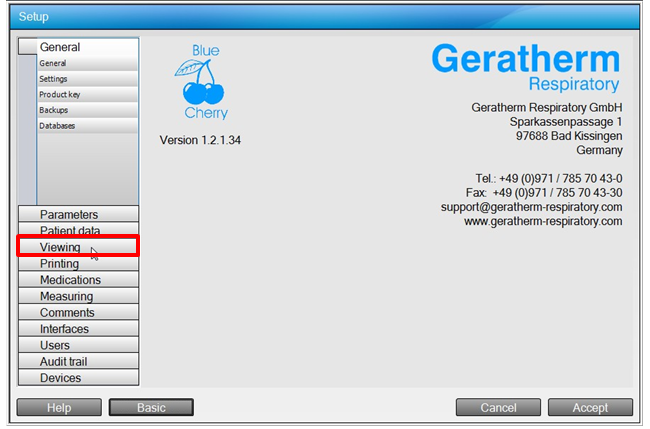Click the Help button
Image resolution: width=650 pixels, height=429 pixels.
click(59, 407)
